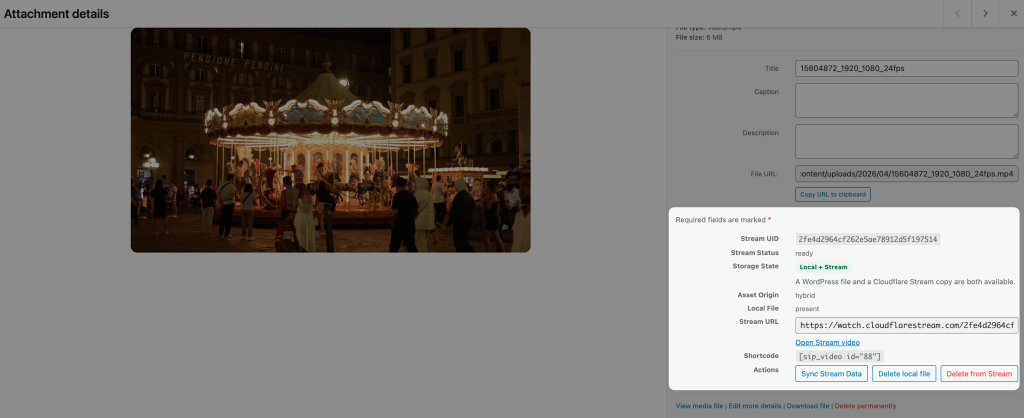Click the Stream UID code value
Viewport: 1024px width, 418px height.
[867, 239]
